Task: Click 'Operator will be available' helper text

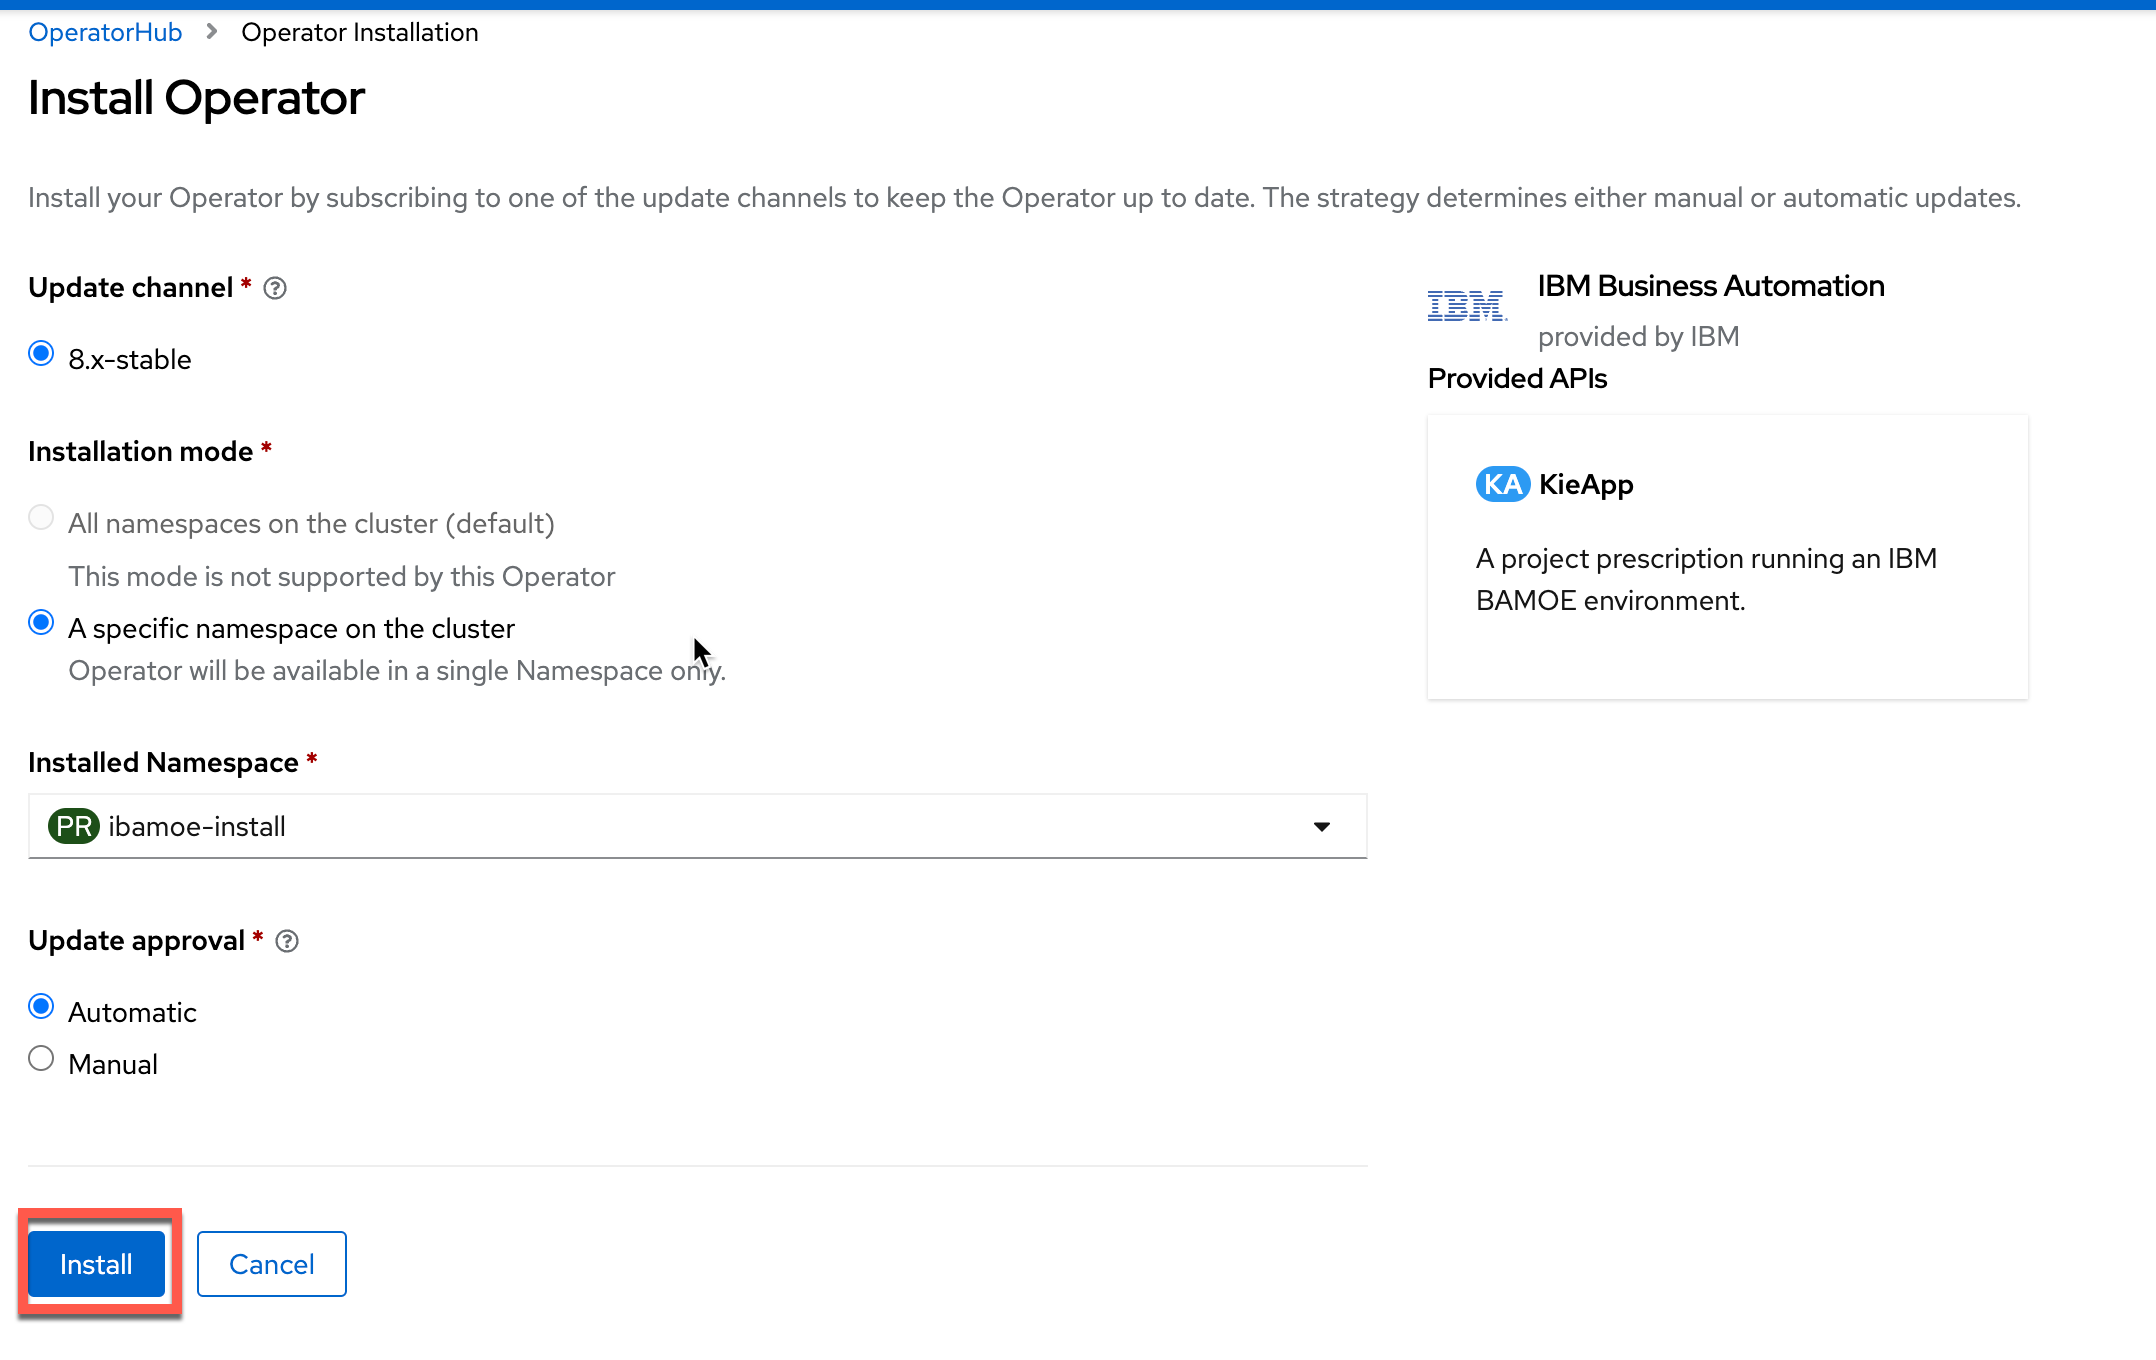Action: [397, 671]
